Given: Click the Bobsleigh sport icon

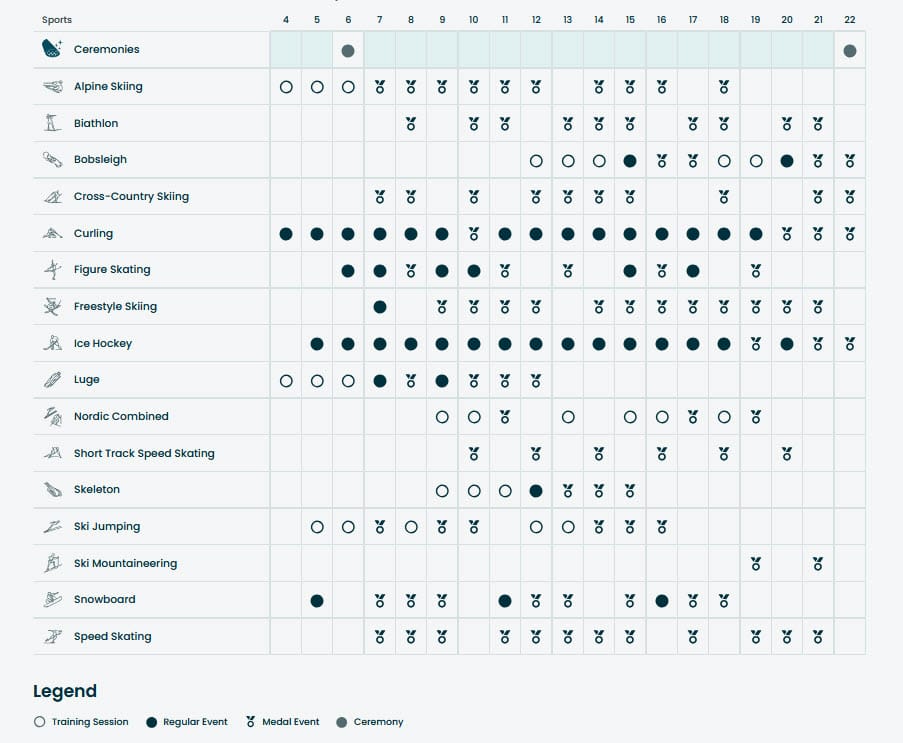Looking at the screenshot, I should 52,160.
